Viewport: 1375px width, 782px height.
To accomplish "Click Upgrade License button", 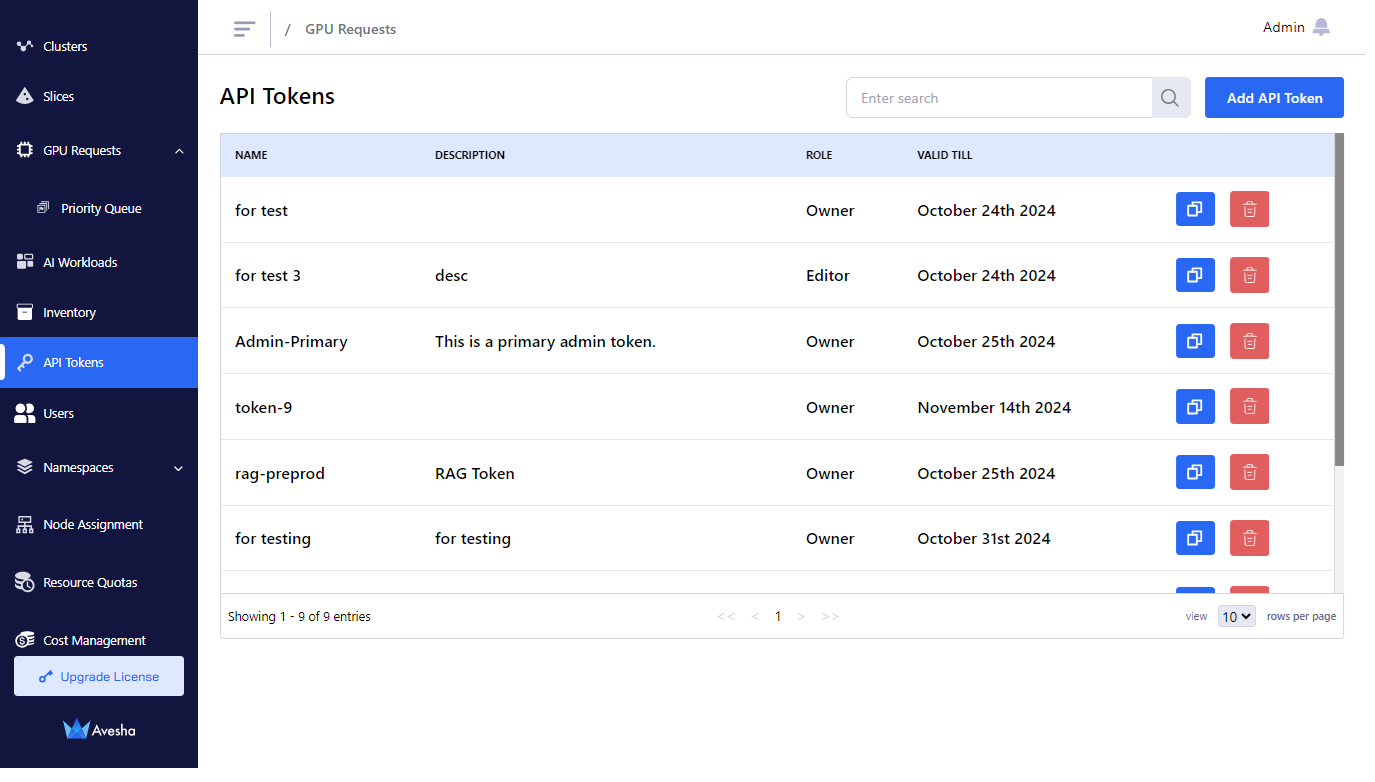I will (99, 676).
